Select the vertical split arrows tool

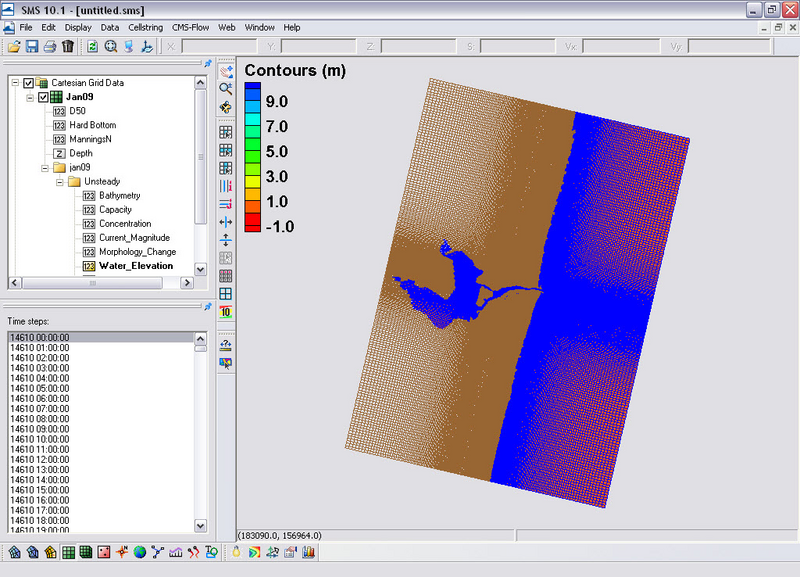point(226,240)
